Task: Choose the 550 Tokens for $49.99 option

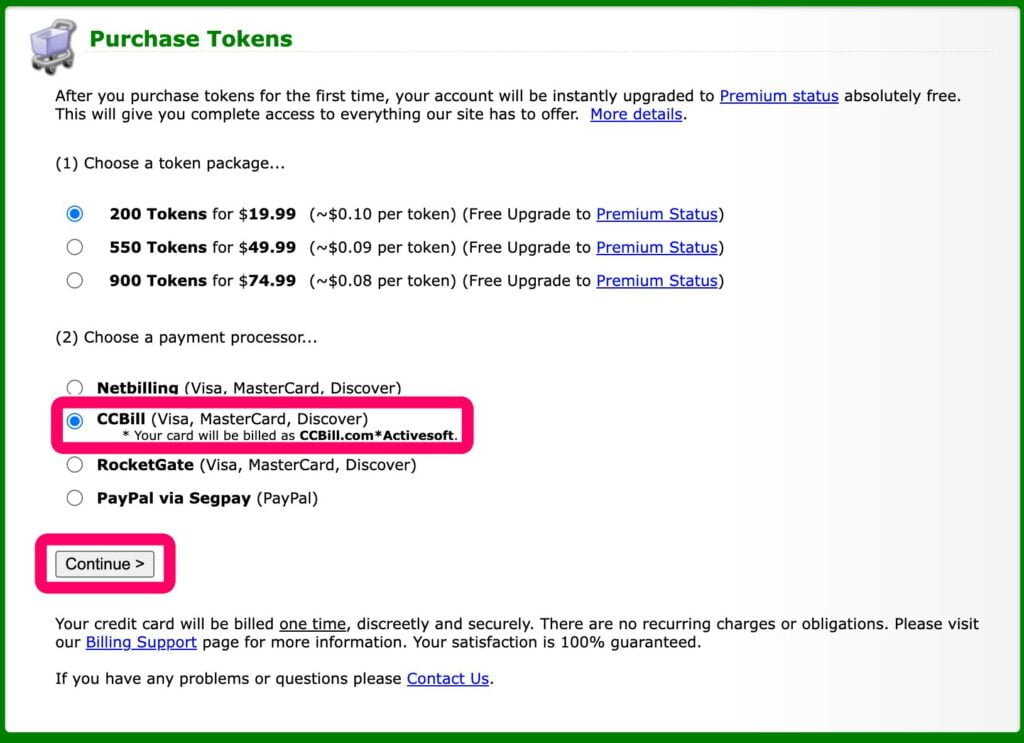Action: [75, 247]
